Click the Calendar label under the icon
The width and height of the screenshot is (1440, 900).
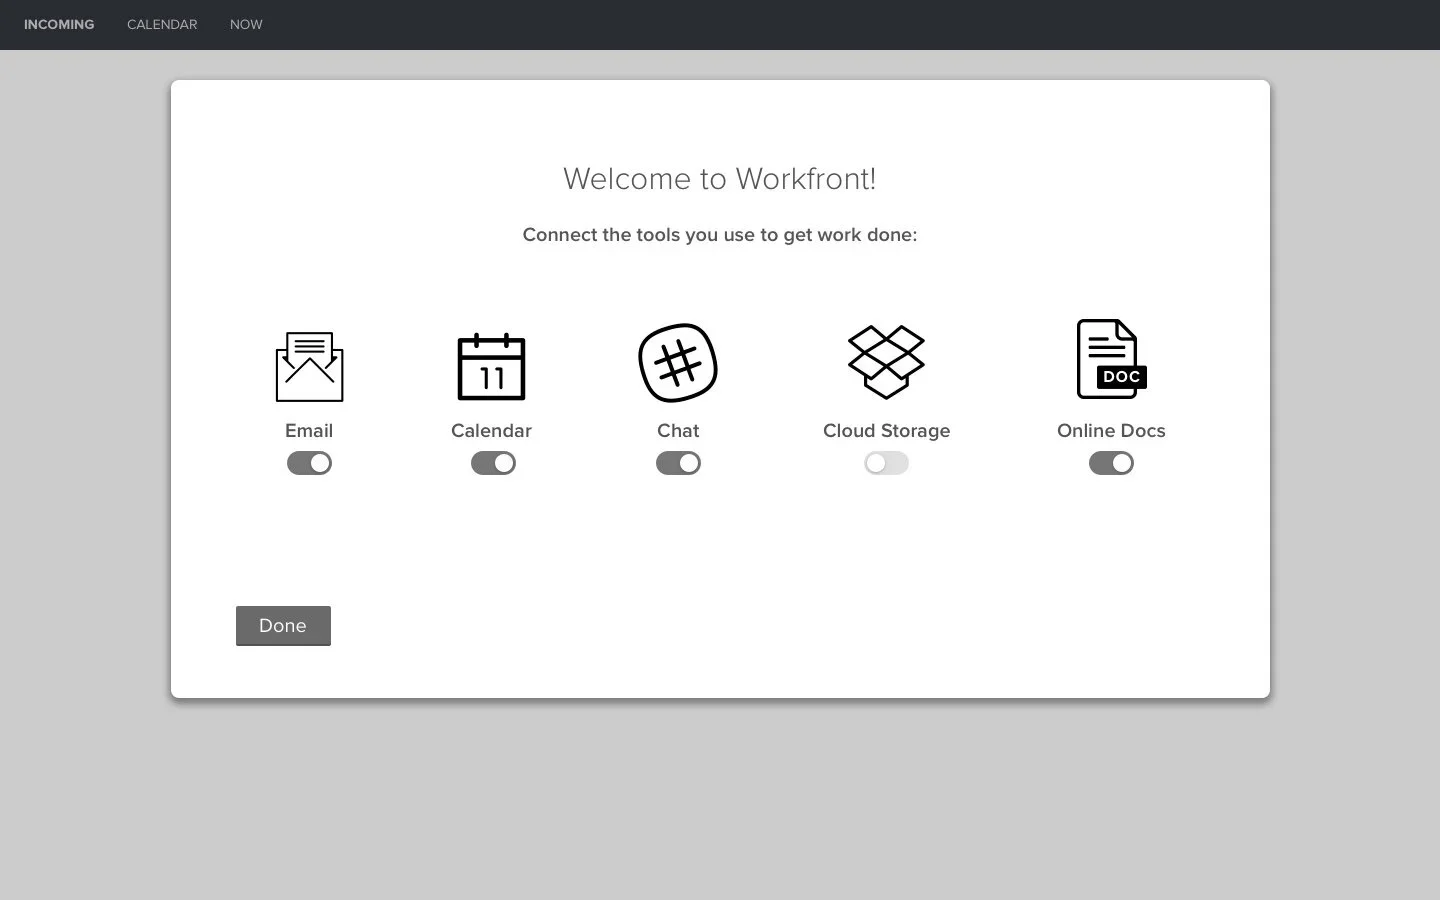point(491,431)
